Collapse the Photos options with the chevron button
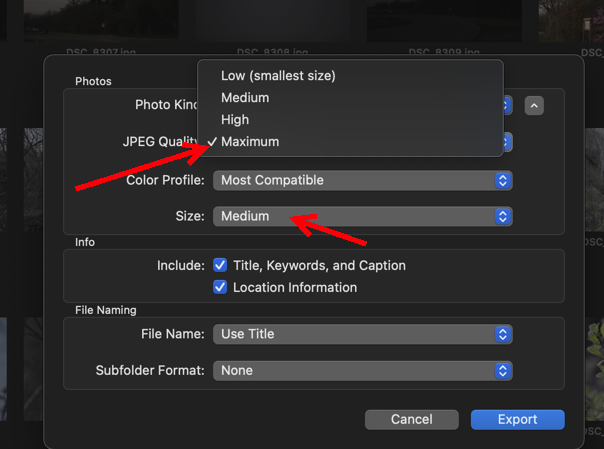Image resolution: width=604 pixels, height=449 pixels. tap(534, 105)
